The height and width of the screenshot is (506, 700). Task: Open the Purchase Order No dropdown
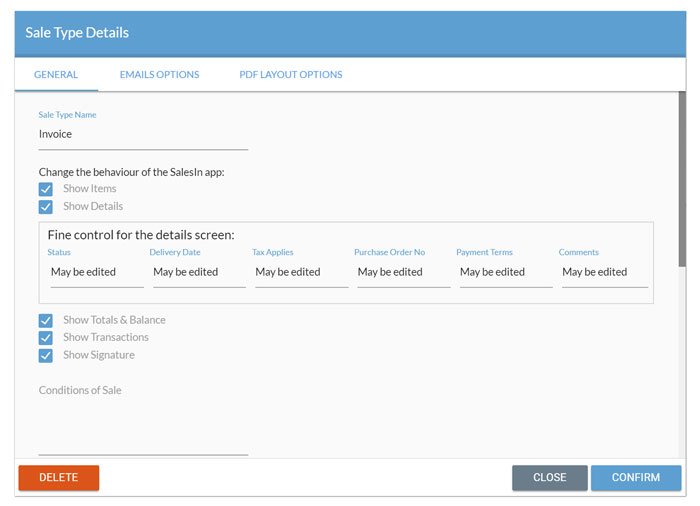tap(404, 272)
